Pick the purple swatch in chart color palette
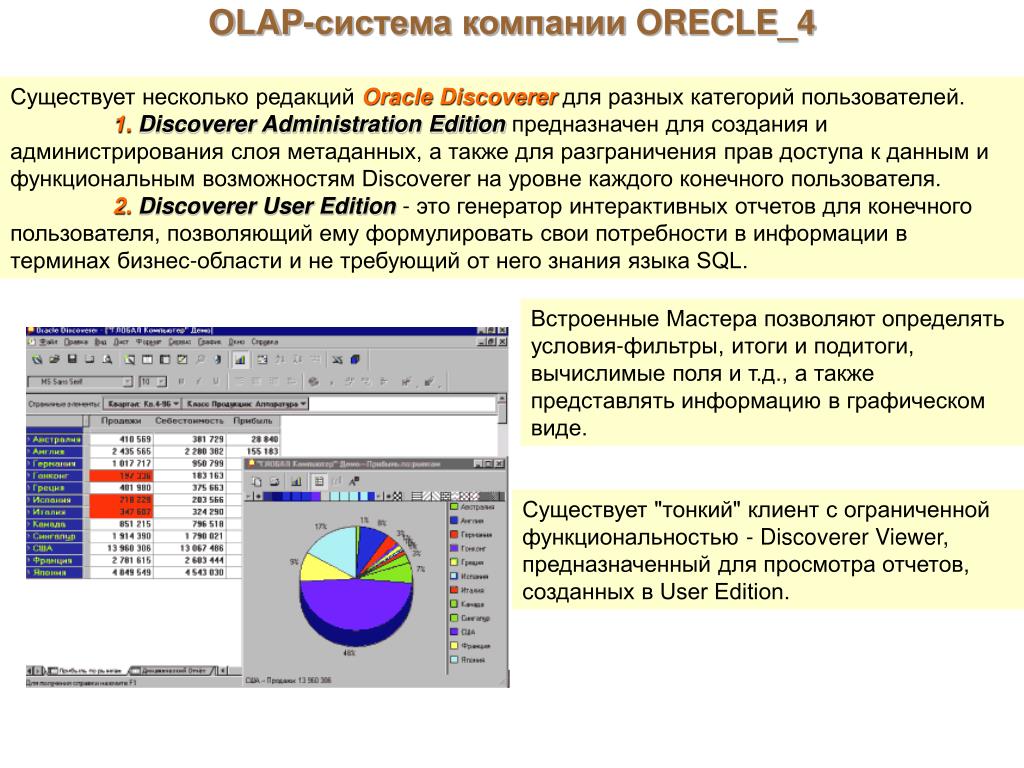The height and width of the screenshot is (768, 1024). tap(317, 496)
